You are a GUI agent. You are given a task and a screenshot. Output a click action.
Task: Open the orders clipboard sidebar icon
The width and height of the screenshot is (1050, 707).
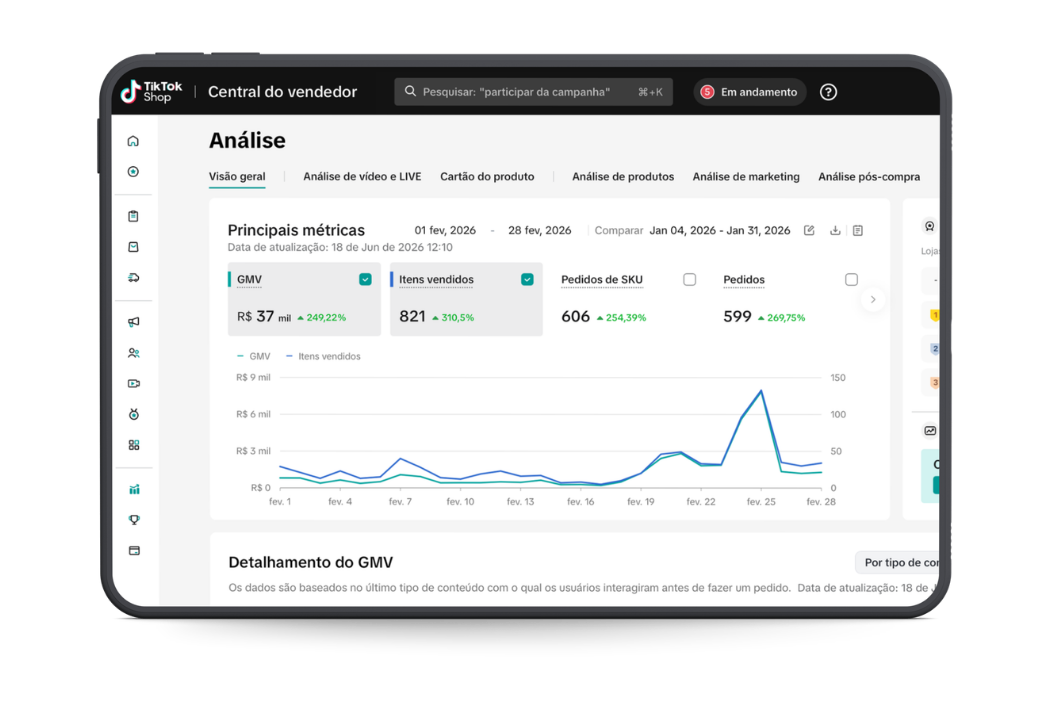133,216
